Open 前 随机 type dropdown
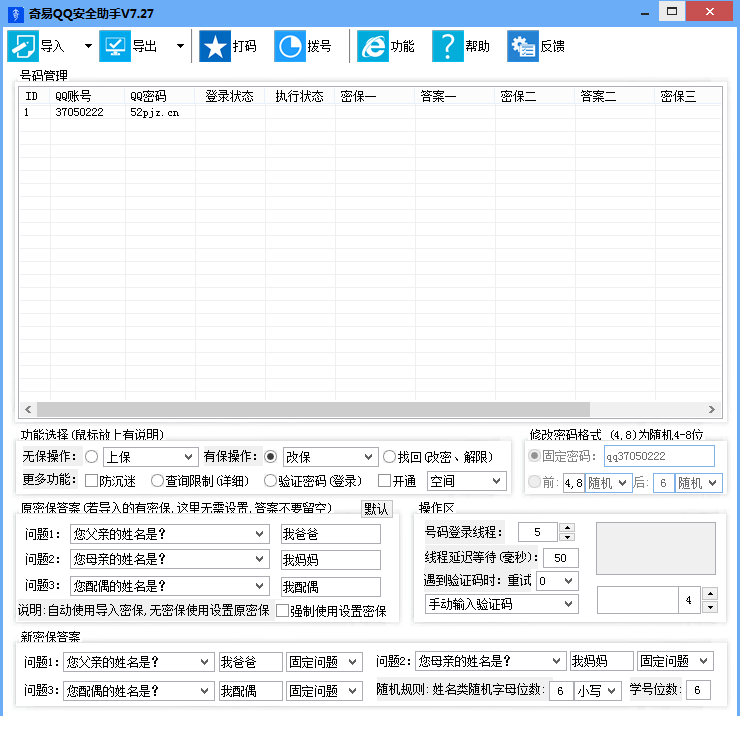The height and width of the screenshot is (739, 740). pyautogui.click(x=608, y=483)
